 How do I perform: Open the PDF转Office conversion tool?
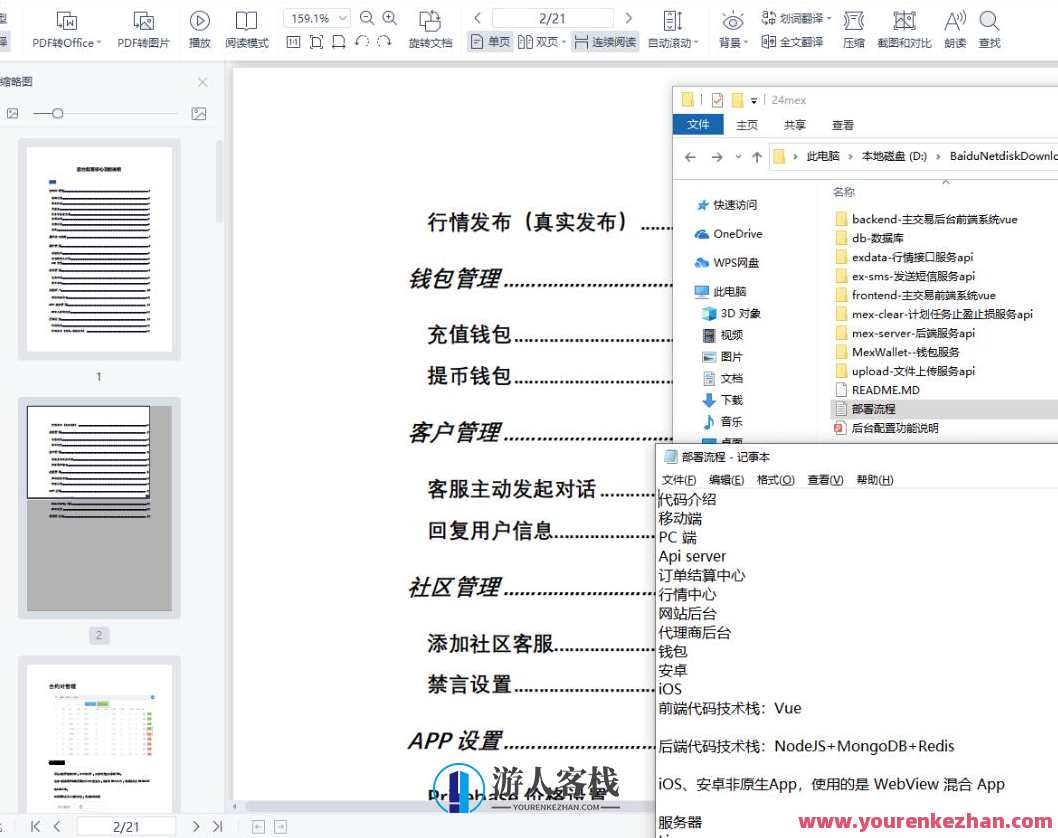(x=64, y=30)
